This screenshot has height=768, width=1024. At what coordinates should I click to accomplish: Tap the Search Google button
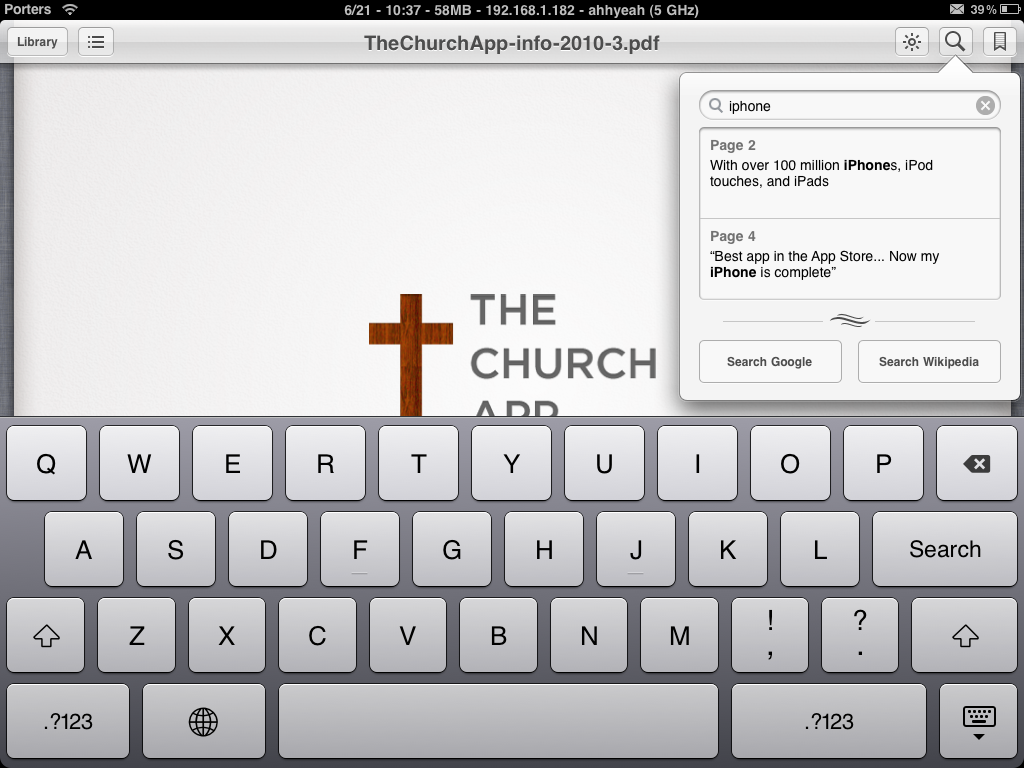point(769,362)
